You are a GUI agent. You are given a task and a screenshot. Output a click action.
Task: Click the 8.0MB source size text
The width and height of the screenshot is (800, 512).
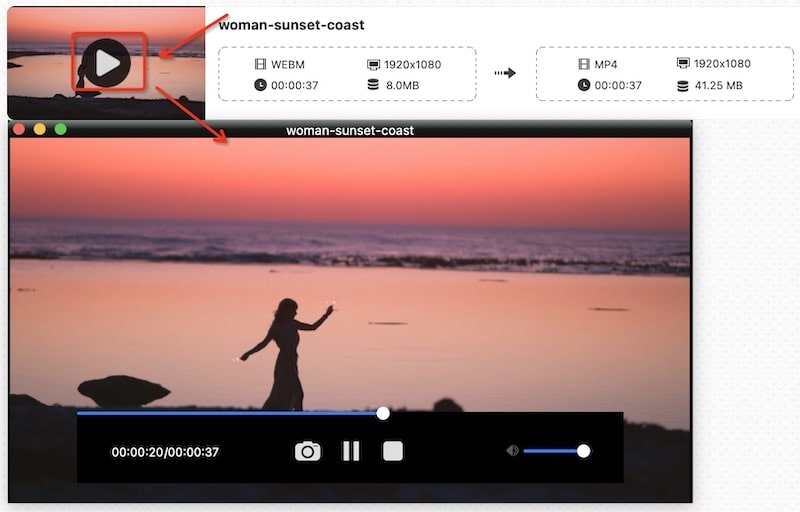(x=403, y=86)
